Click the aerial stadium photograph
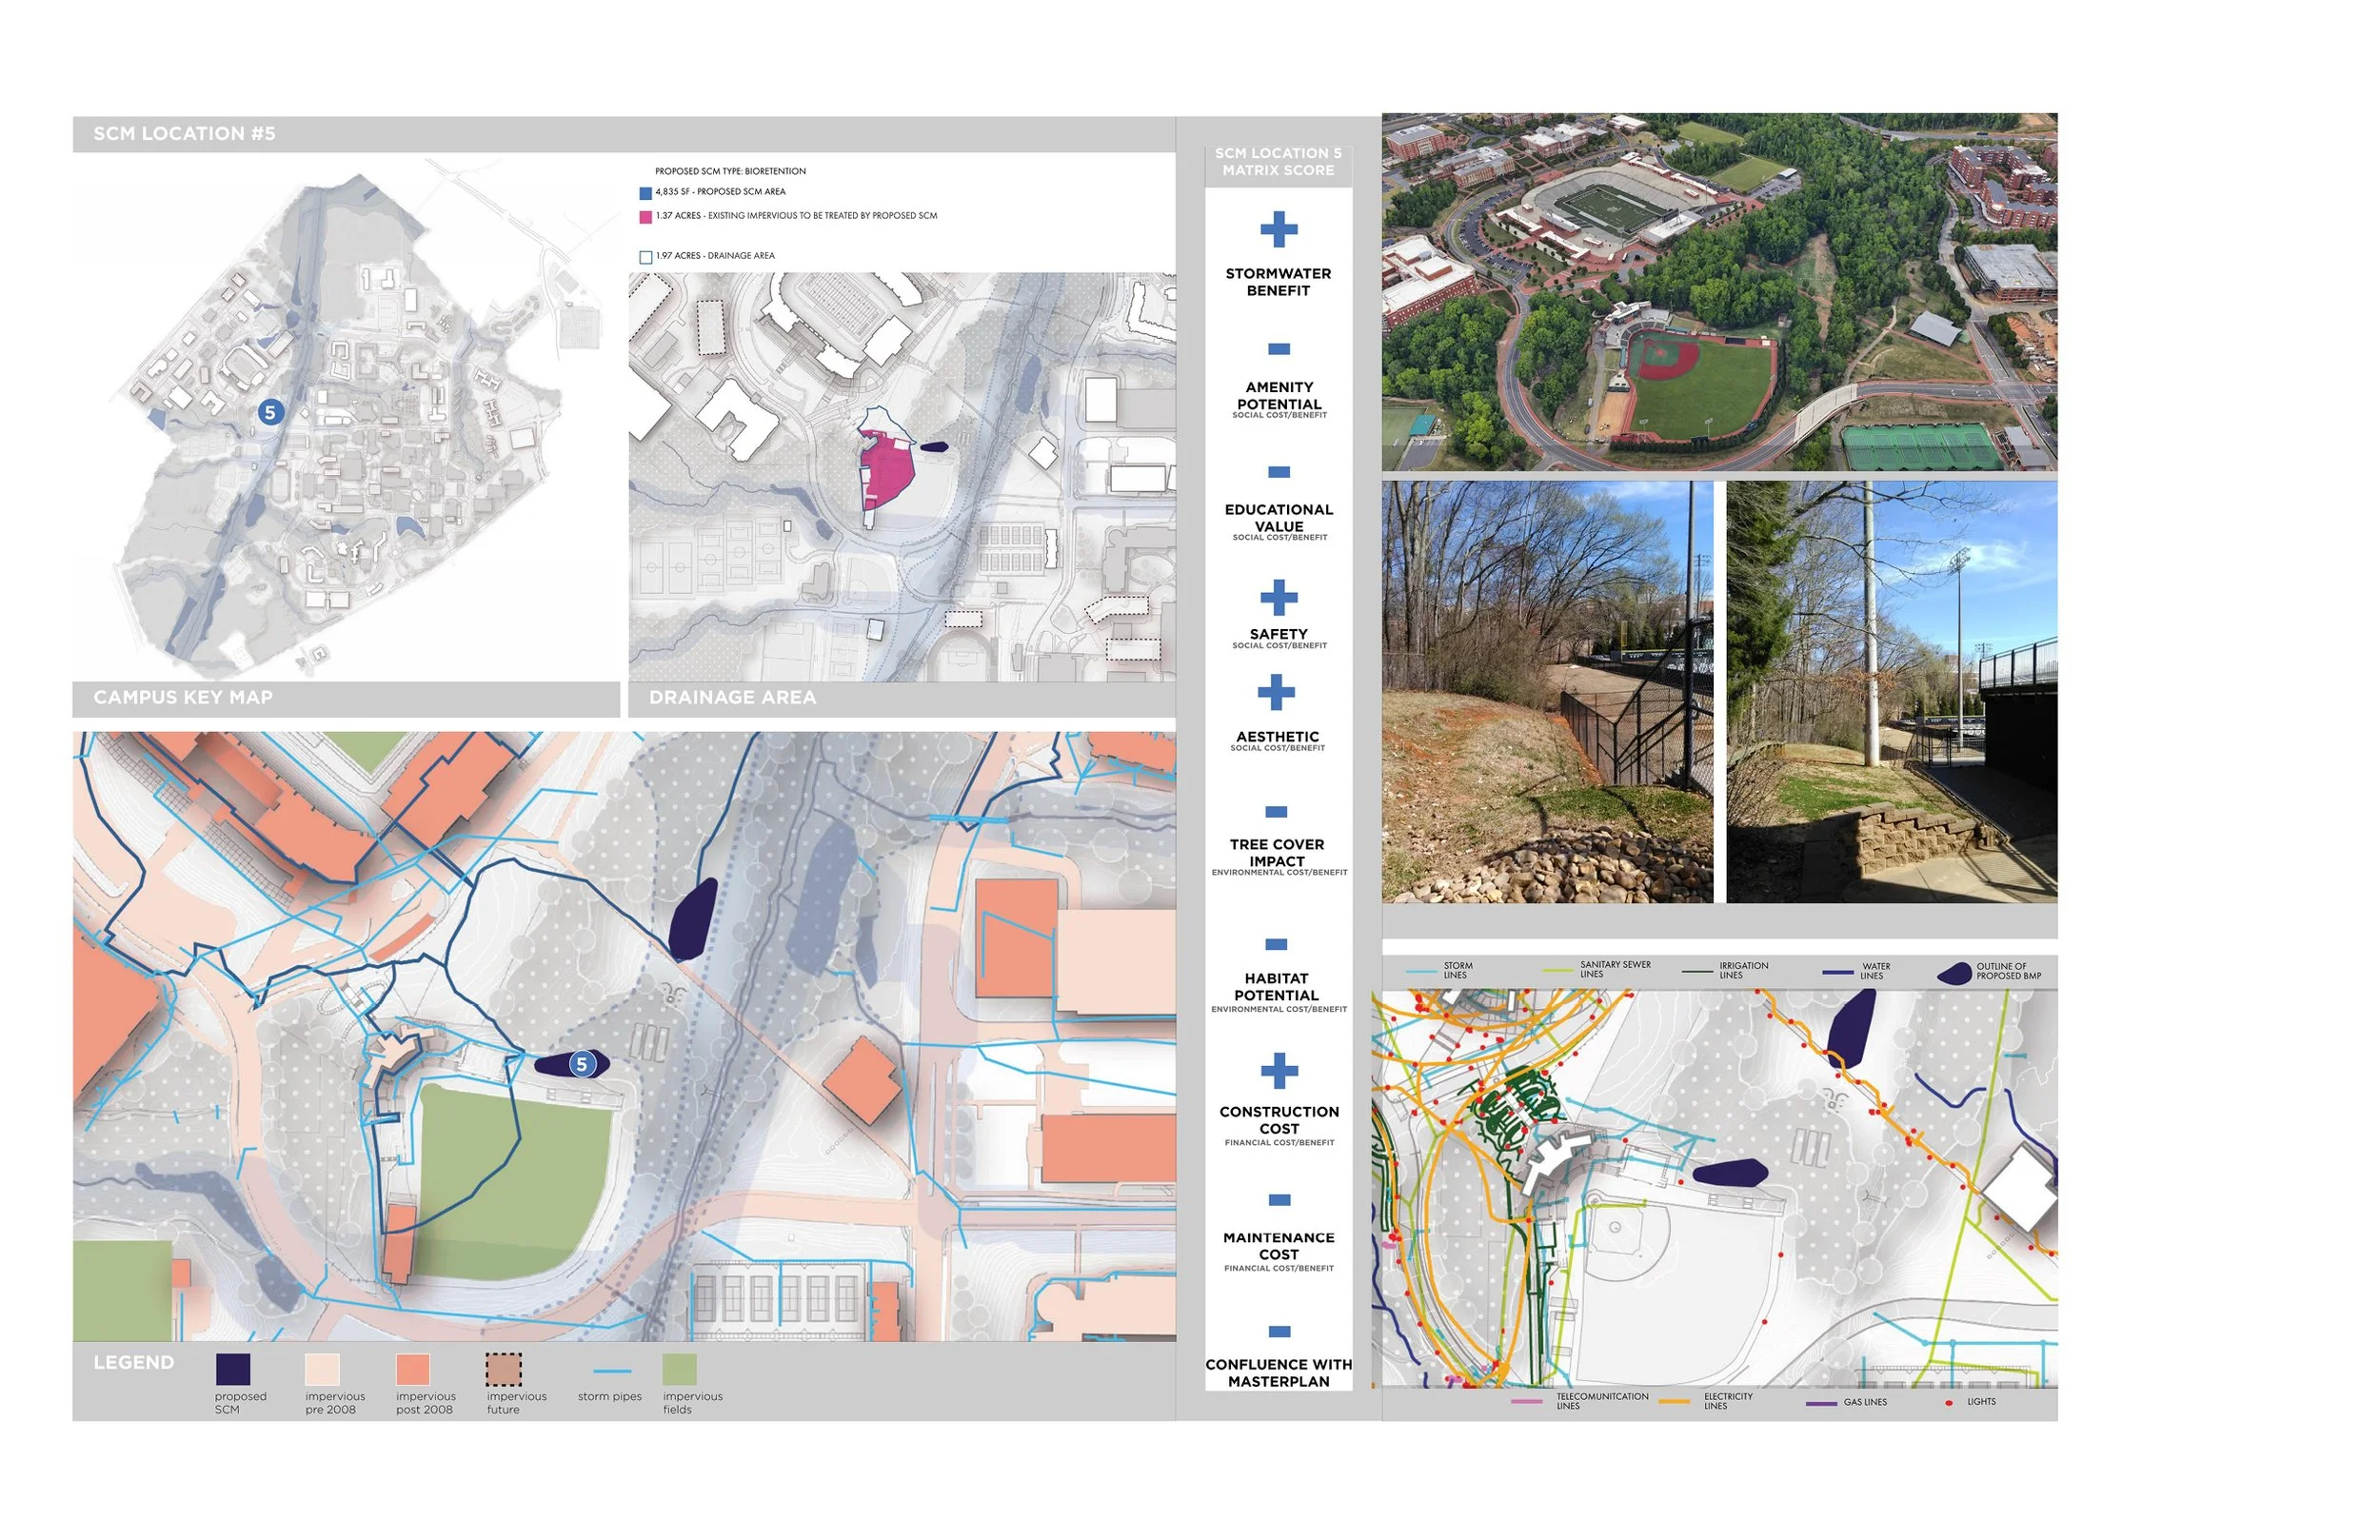 (x=1718, y=292)
